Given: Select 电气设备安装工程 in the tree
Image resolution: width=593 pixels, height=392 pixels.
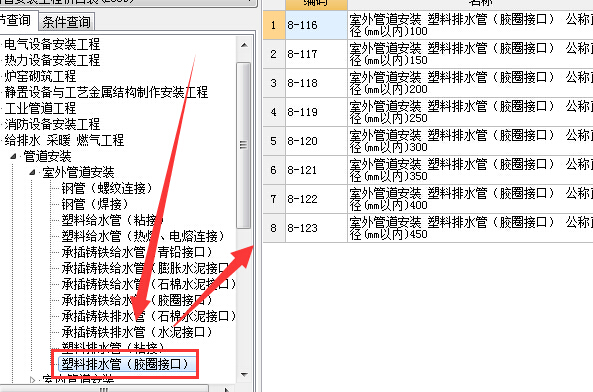Looking at the screenshot, I should 52,44.
